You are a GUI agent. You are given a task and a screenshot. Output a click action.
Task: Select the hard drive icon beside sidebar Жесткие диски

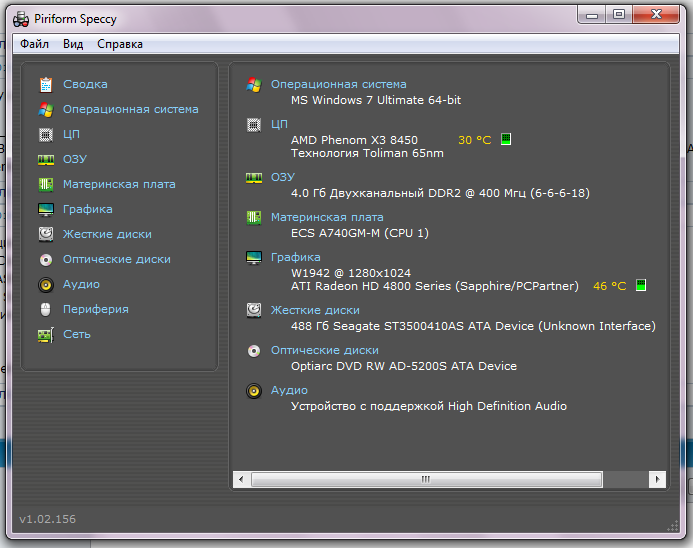coord(45,234)
